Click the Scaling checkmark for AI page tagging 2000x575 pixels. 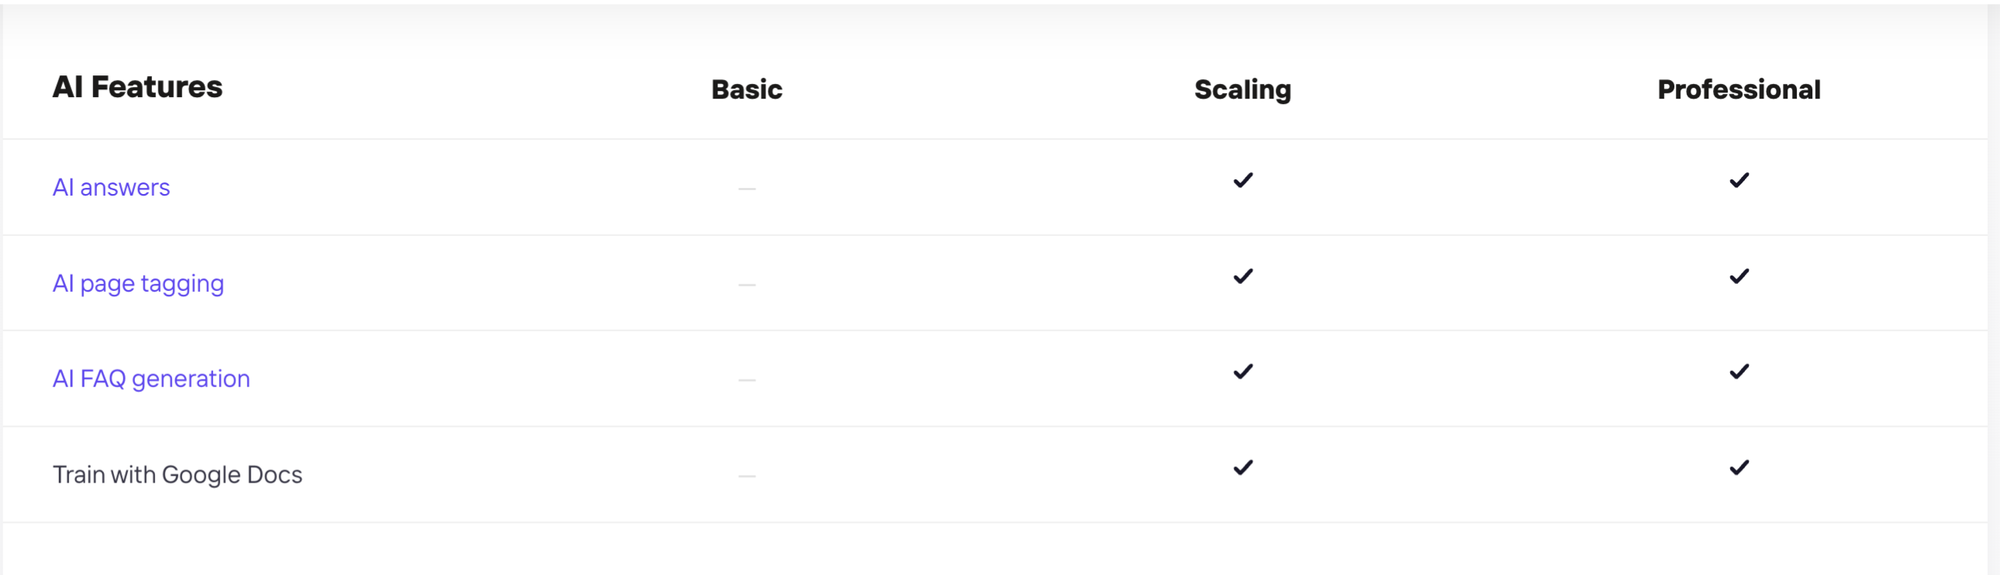point(1243,276)
